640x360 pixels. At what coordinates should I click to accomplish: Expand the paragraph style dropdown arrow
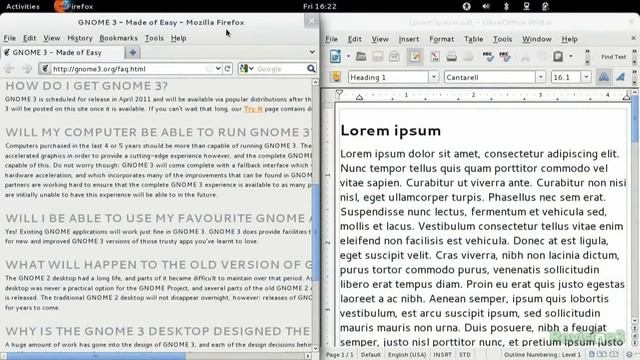point(433,77)
